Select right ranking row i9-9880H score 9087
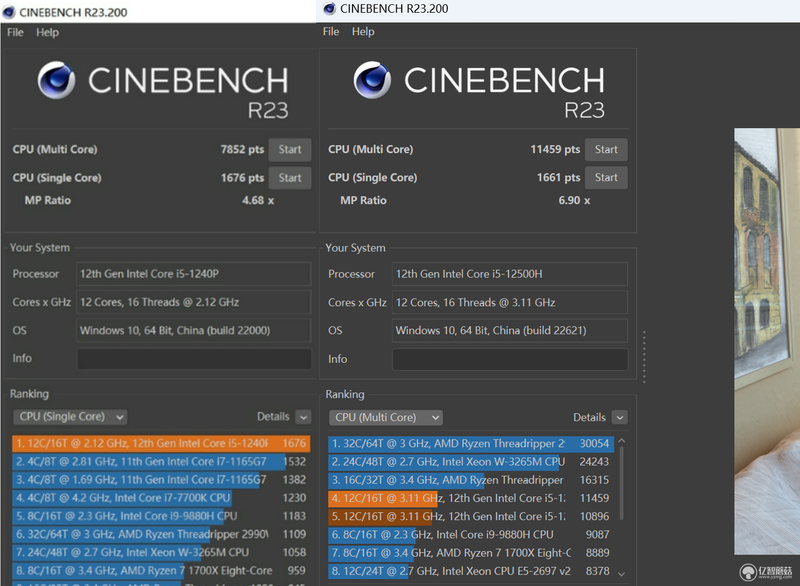This screenshot has height=586, width=800. click(471, 534)
